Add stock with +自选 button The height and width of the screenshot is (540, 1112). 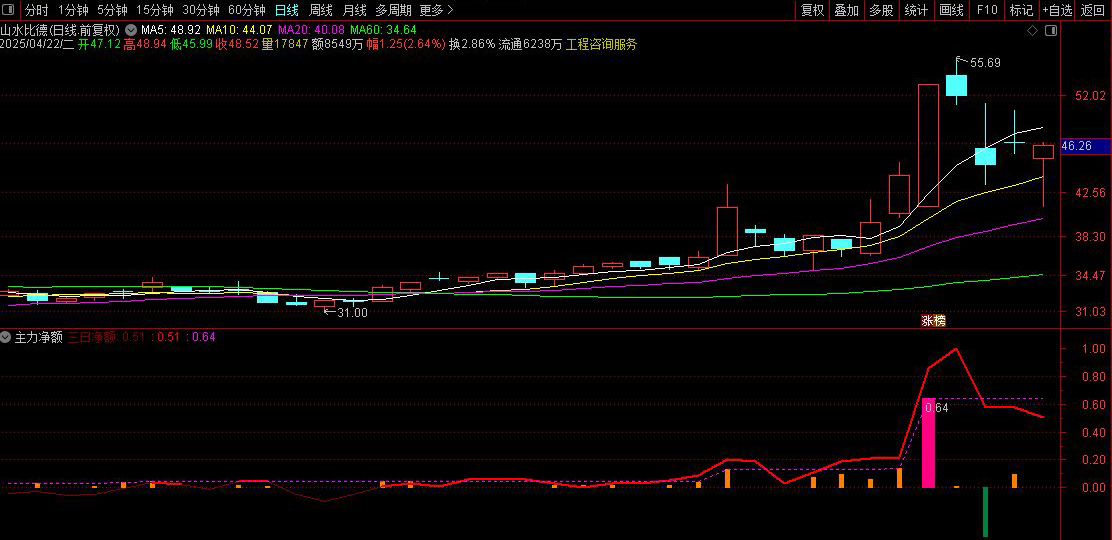pos(1057,10)
